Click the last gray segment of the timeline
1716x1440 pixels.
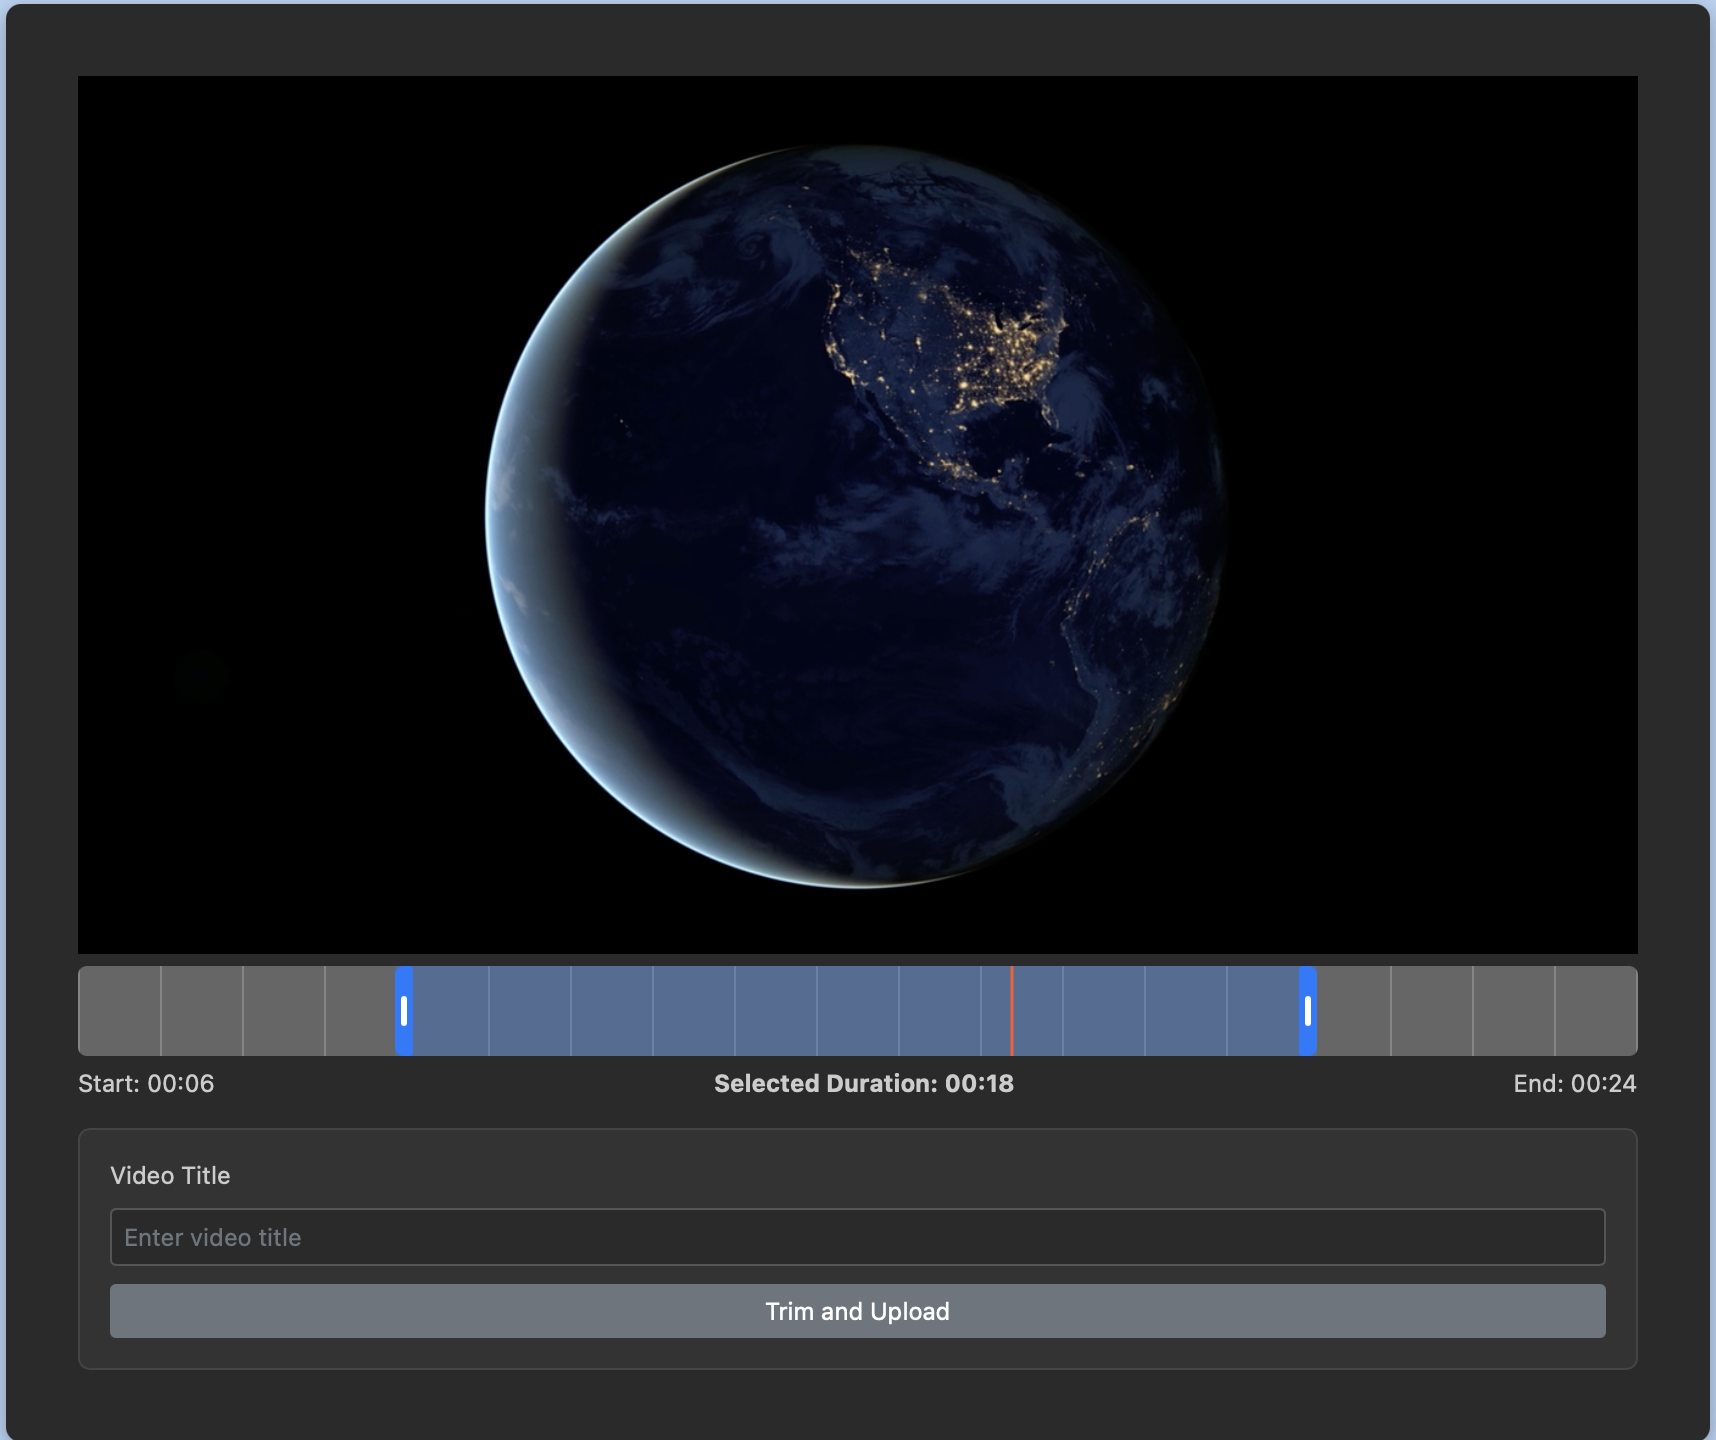click(1595, 1011)
